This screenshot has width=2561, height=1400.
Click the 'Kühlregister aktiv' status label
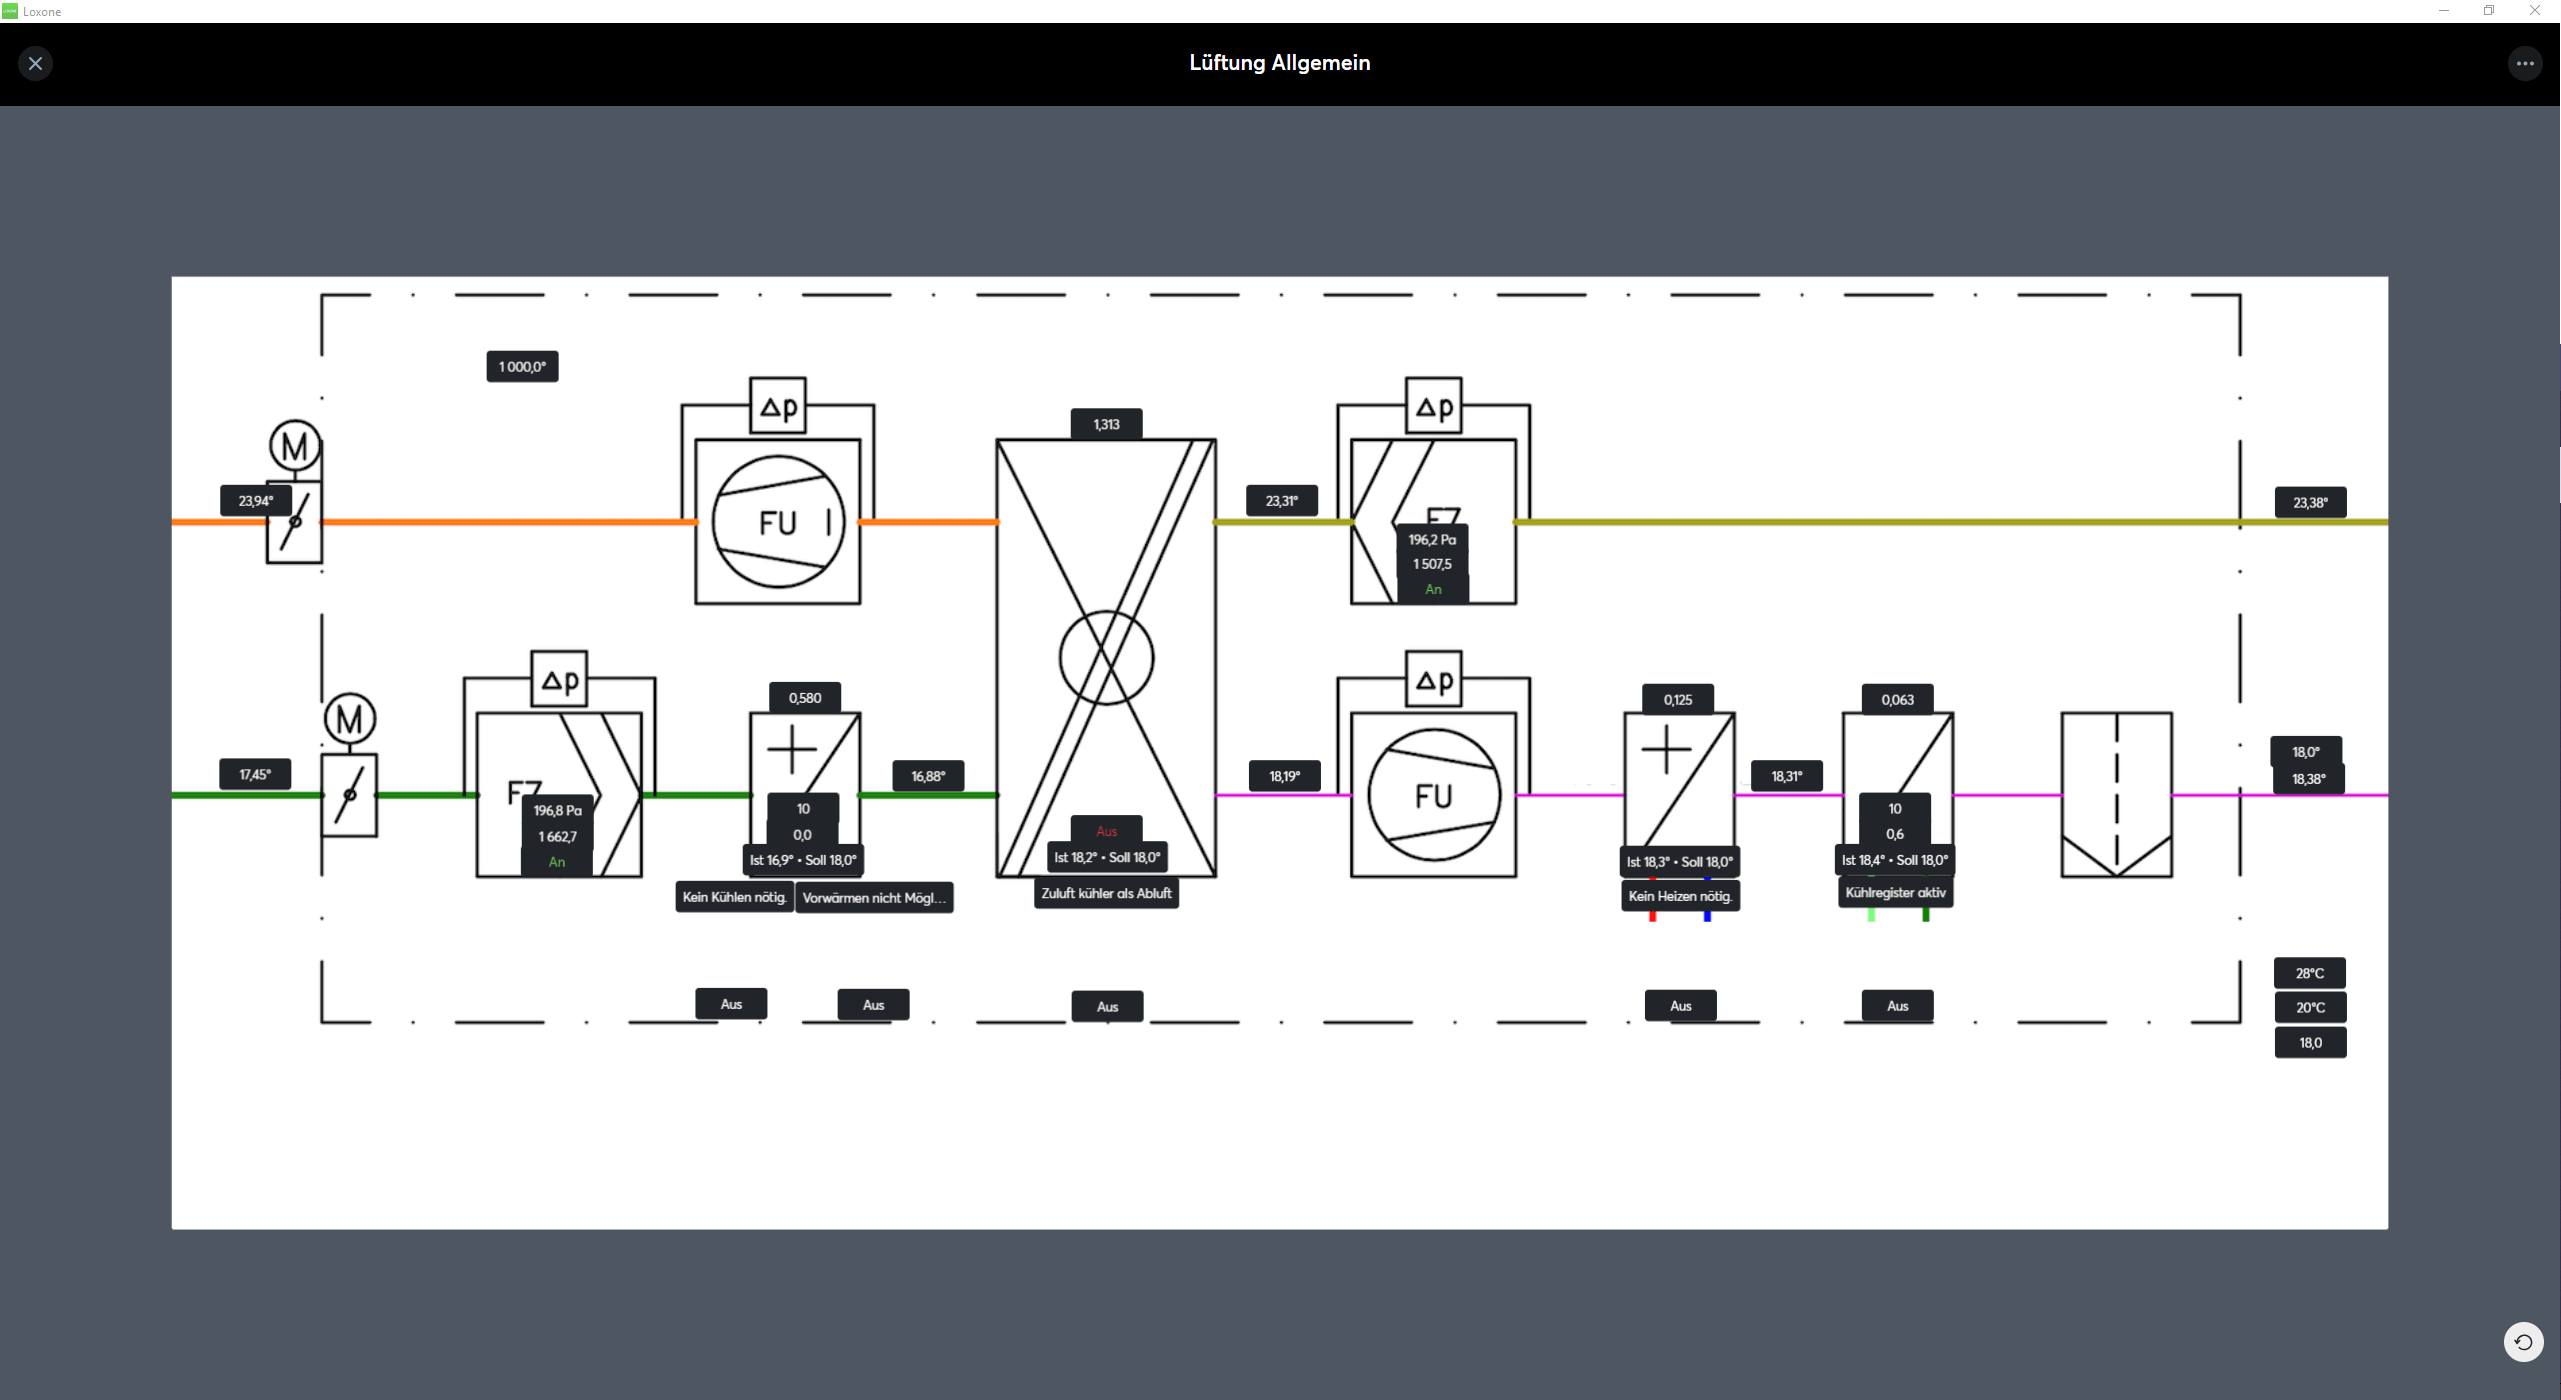coord(1895,893)
